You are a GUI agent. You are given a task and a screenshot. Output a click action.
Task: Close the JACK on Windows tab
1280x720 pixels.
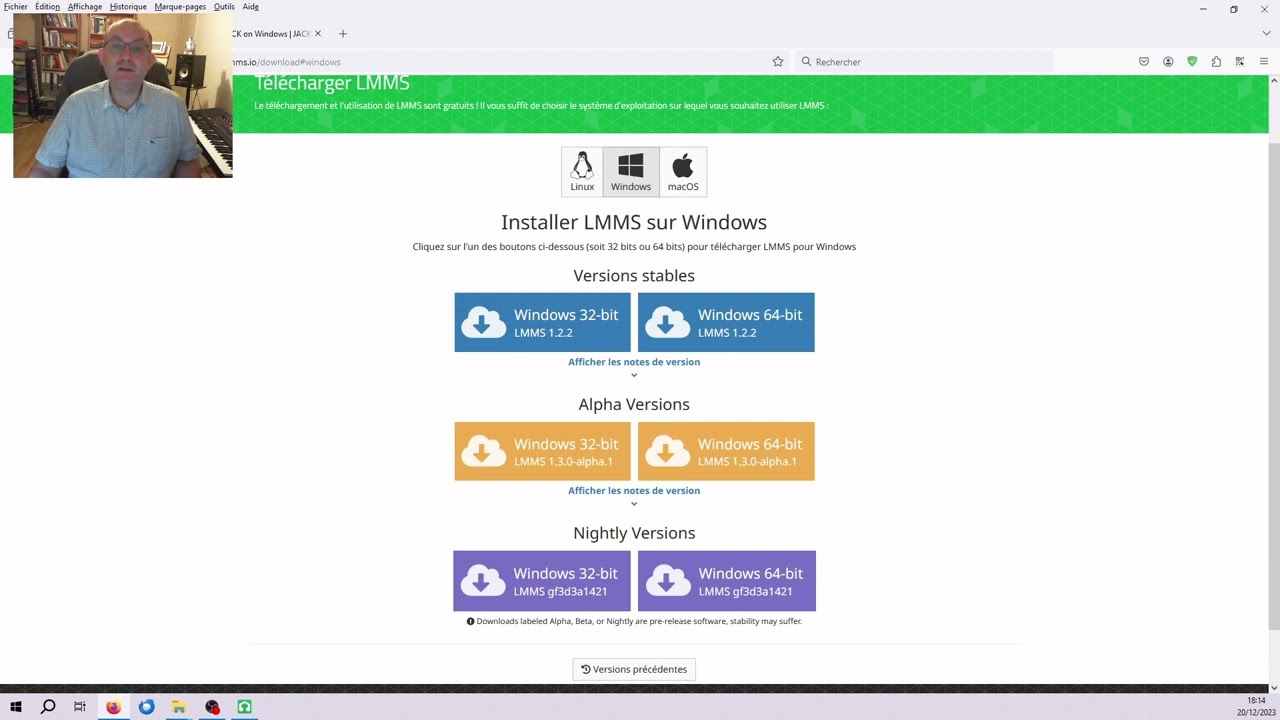(x=318, y=34)
